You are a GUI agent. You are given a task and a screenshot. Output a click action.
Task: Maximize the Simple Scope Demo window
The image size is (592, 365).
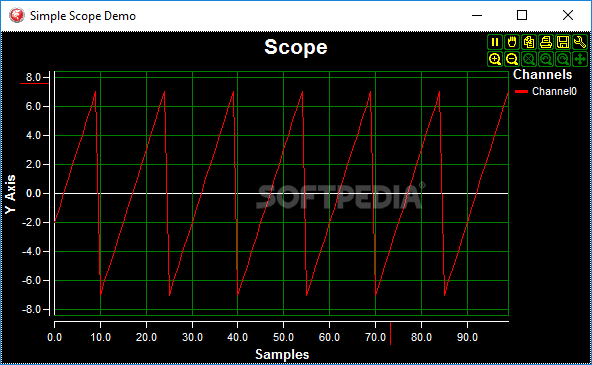pyautogui.click(x=522, y=15)
